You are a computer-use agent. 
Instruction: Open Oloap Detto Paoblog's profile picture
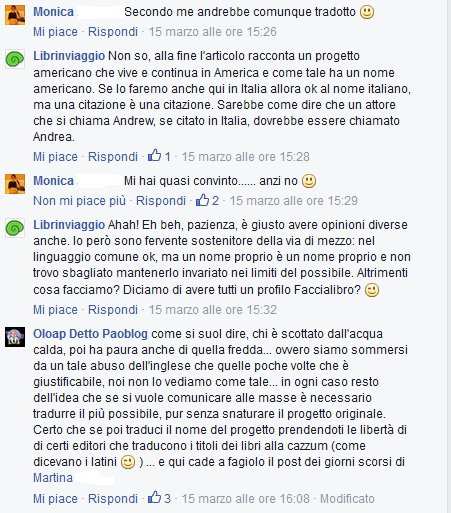coord(15,337)
